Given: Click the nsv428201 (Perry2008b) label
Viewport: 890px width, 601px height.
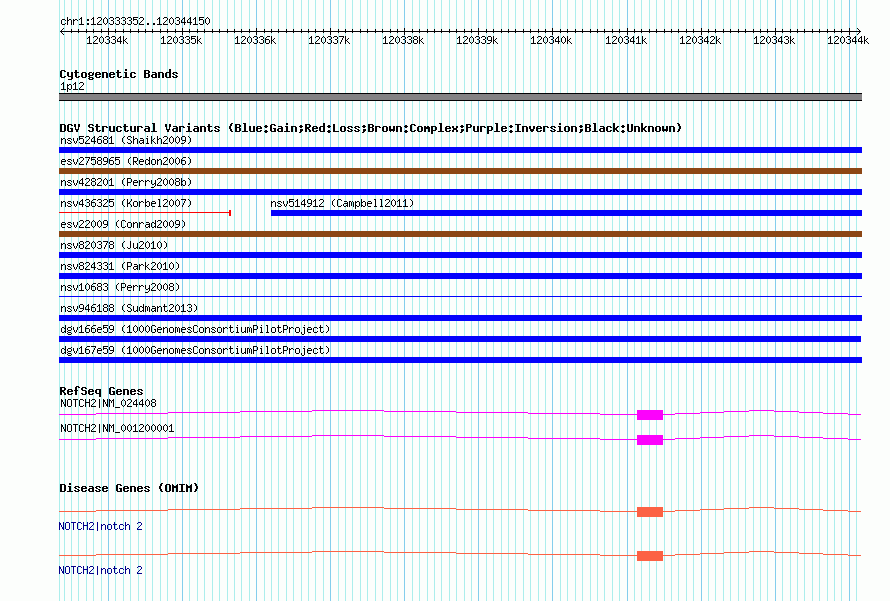Looking at the screenshot, I should (126, 182).
